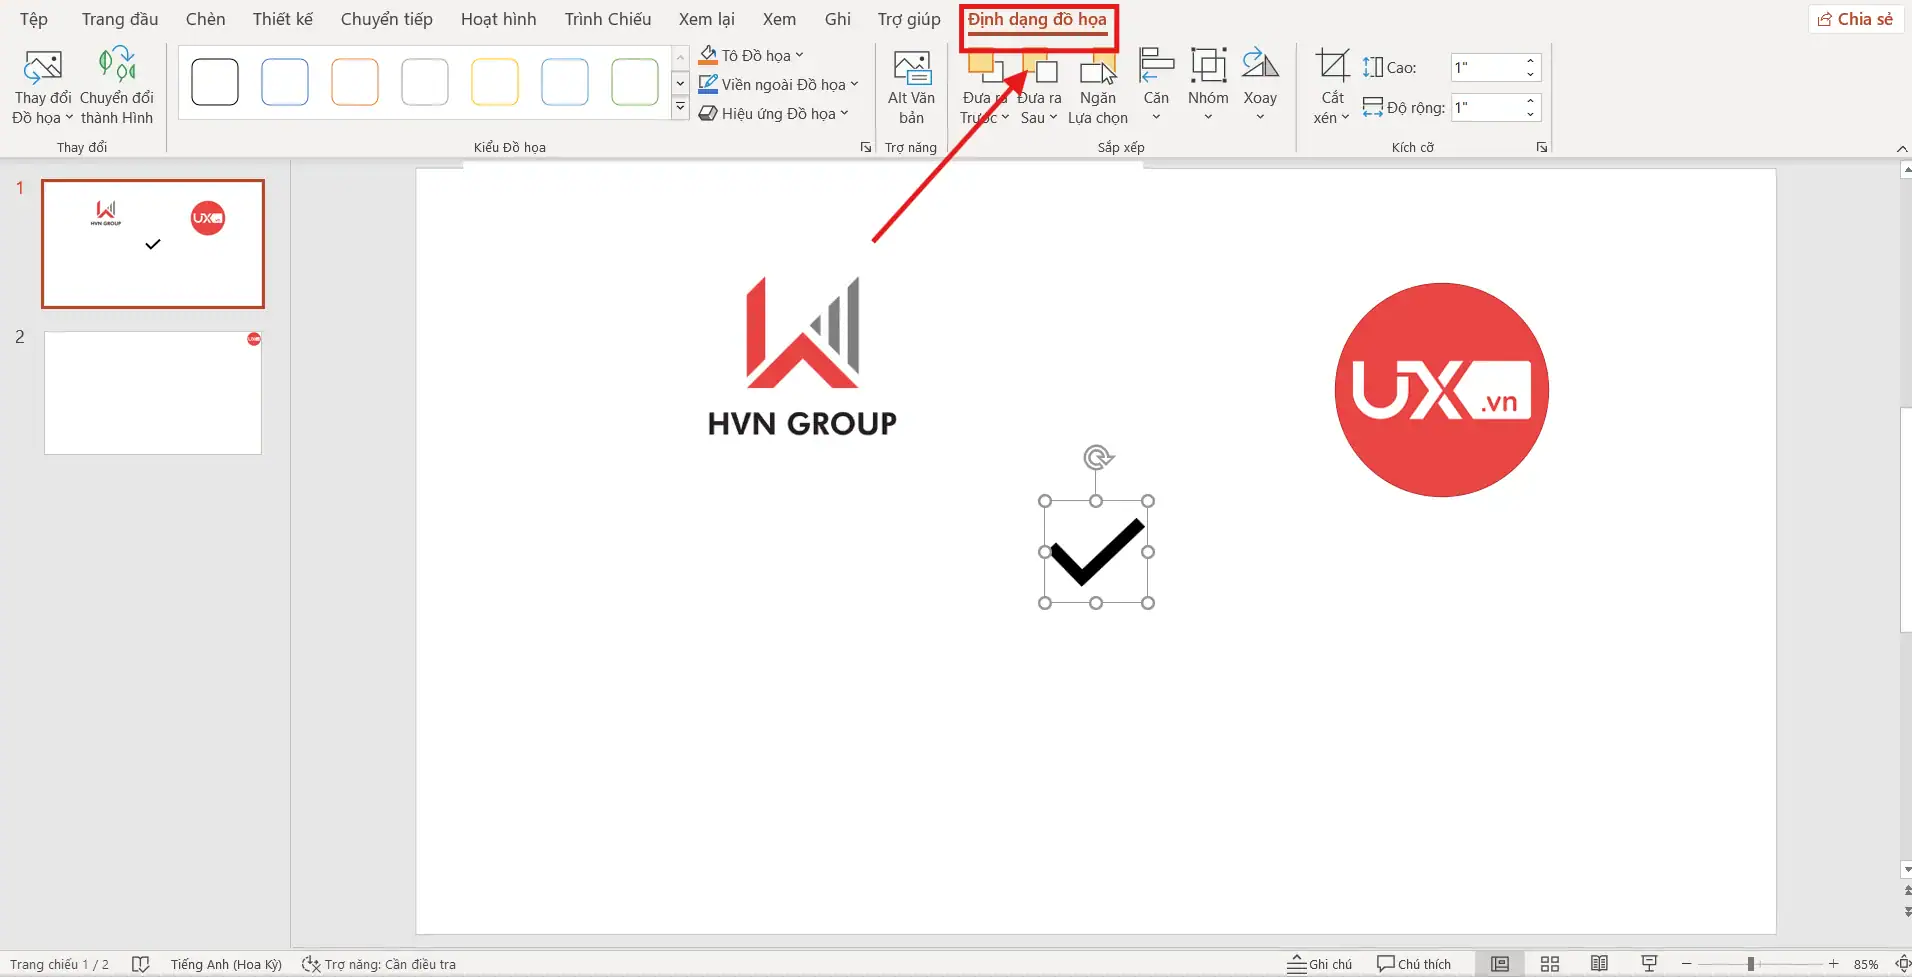The image size is (1912, 977).
Task: Select the black checkmark graphic
Action: (1097, 552)
